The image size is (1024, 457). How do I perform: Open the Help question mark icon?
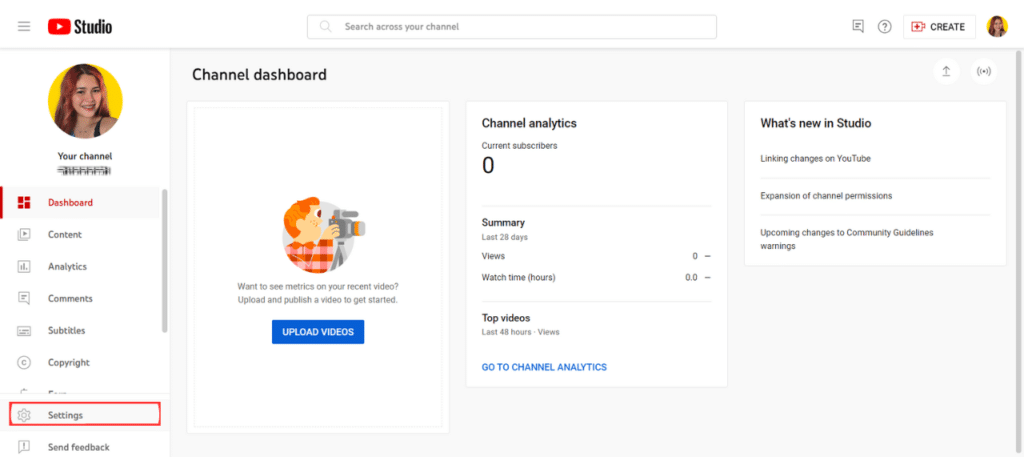pyautogui.click(x=884, y=27)
